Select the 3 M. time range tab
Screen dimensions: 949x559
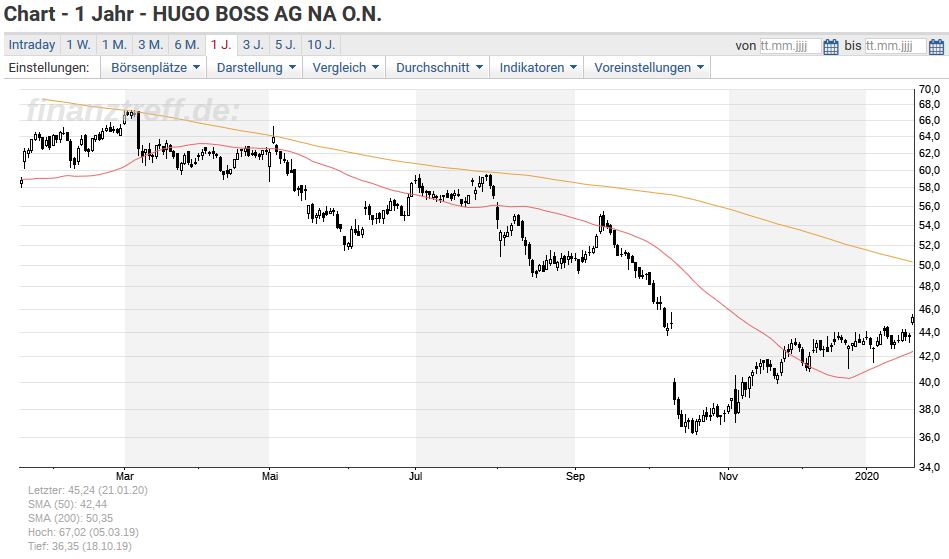[150, 45]
